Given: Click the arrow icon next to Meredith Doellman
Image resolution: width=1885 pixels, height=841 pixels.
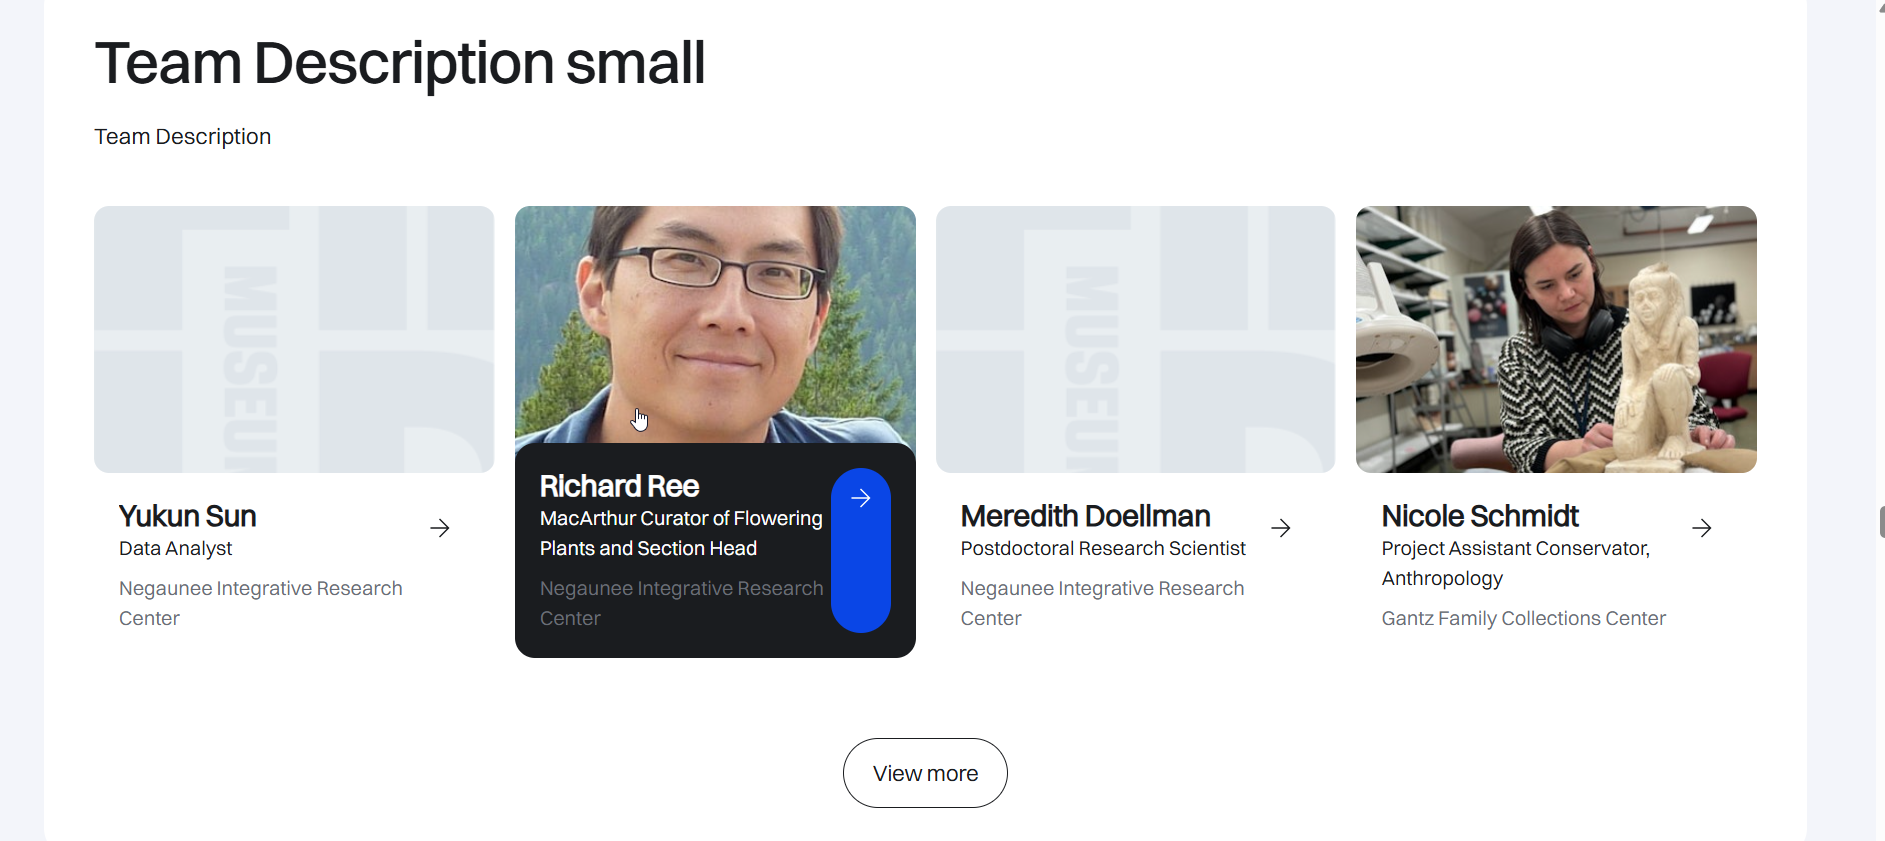Looking at the screenshot, I should [x=1281, y=528].
